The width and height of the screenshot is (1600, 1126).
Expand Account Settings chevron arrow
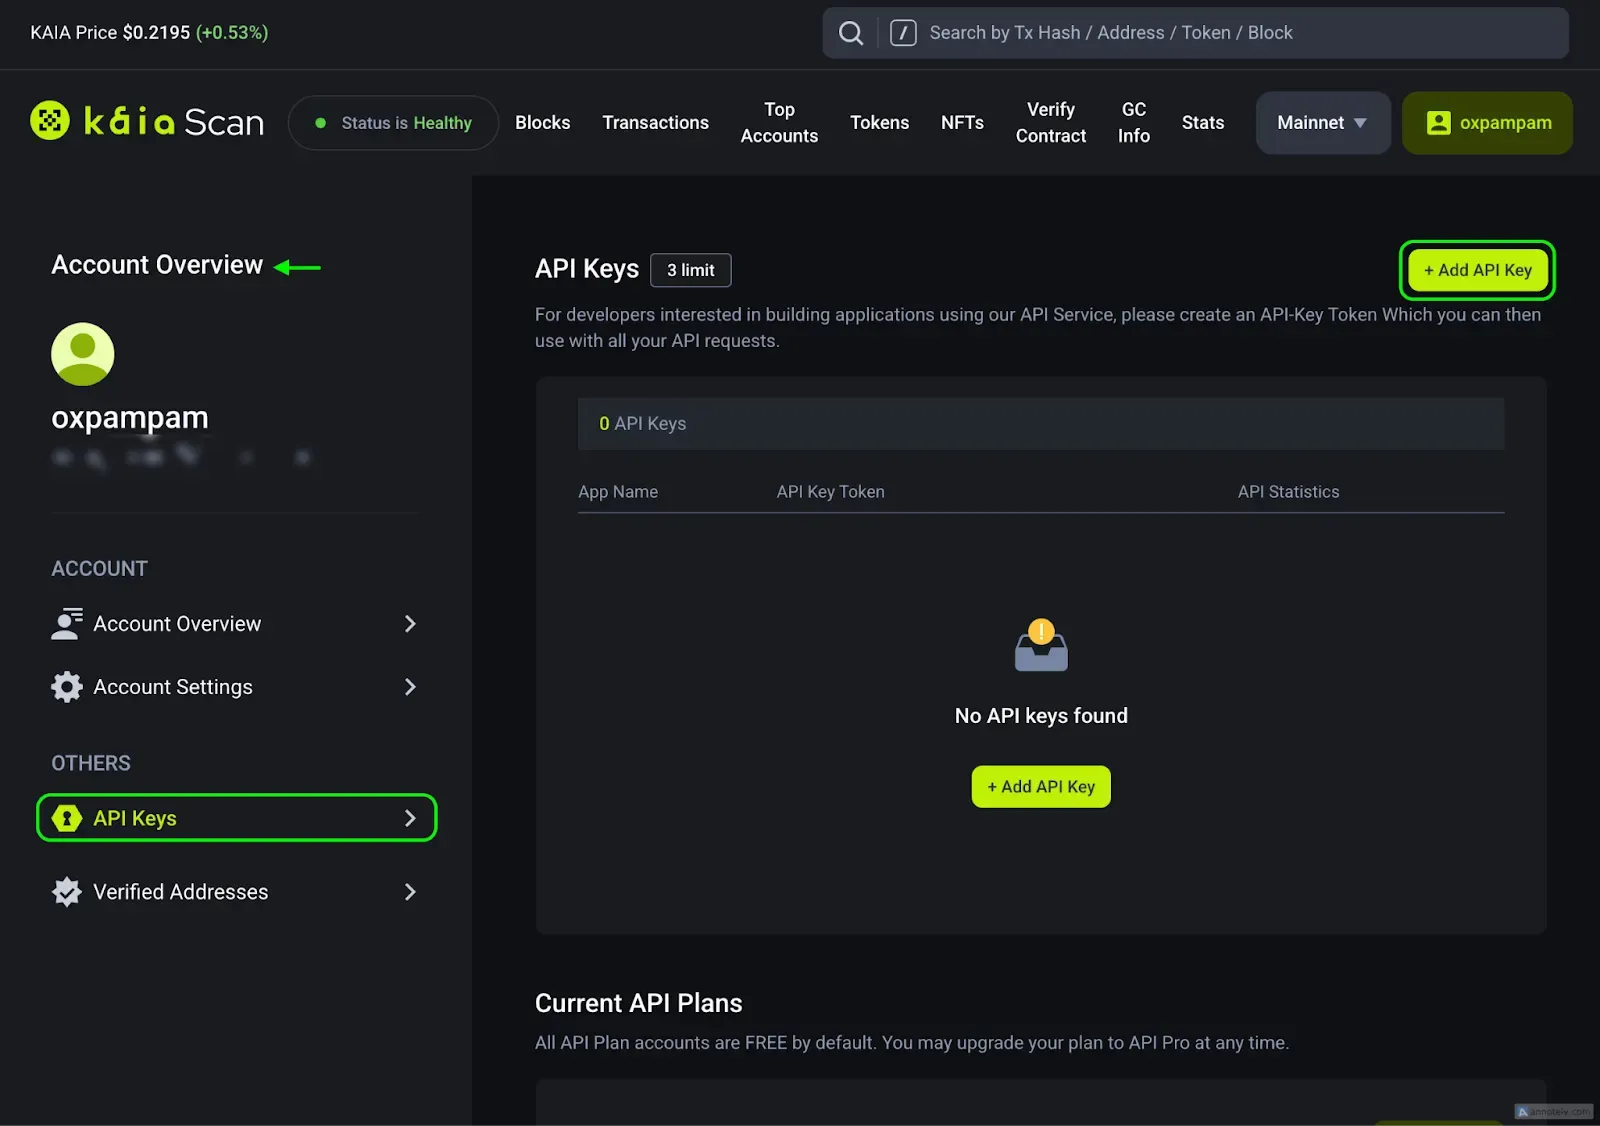410,687
